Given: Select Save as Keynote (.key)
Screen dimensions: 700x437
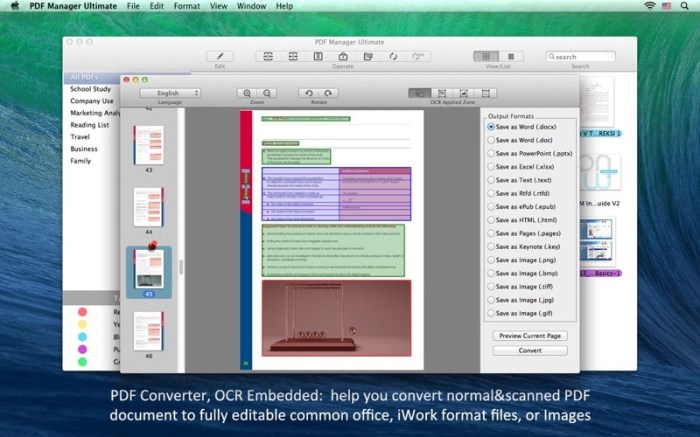Looking at the screenshot, I should tap(524, 246).
